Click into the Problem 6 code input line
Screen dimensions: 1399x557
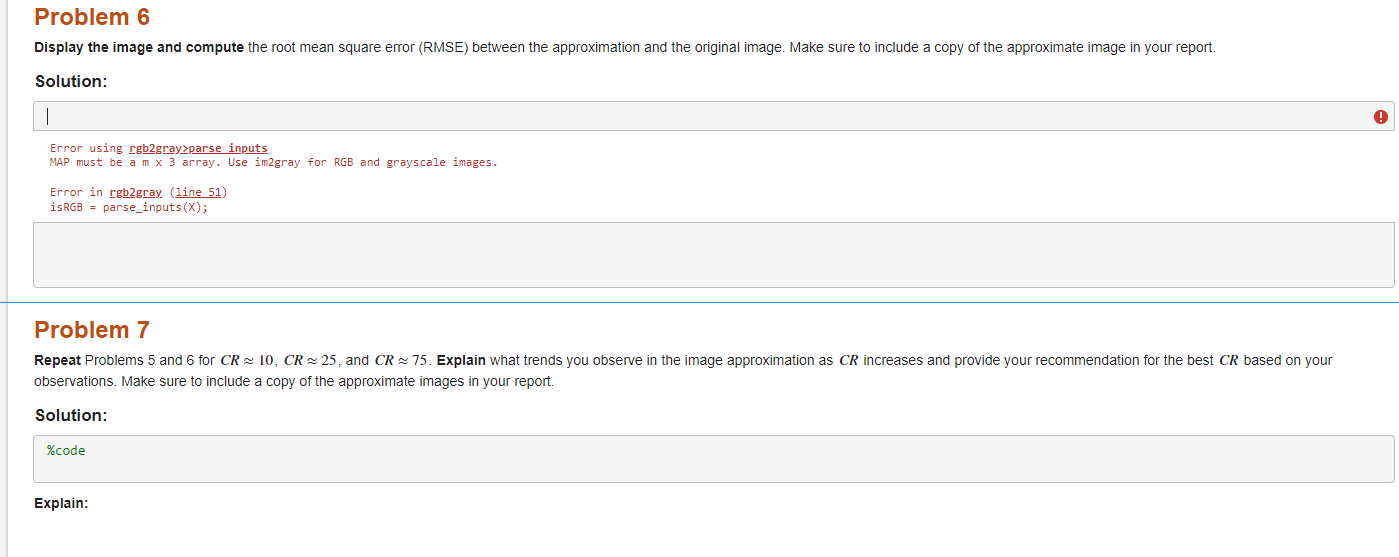(x=714, y=116)
